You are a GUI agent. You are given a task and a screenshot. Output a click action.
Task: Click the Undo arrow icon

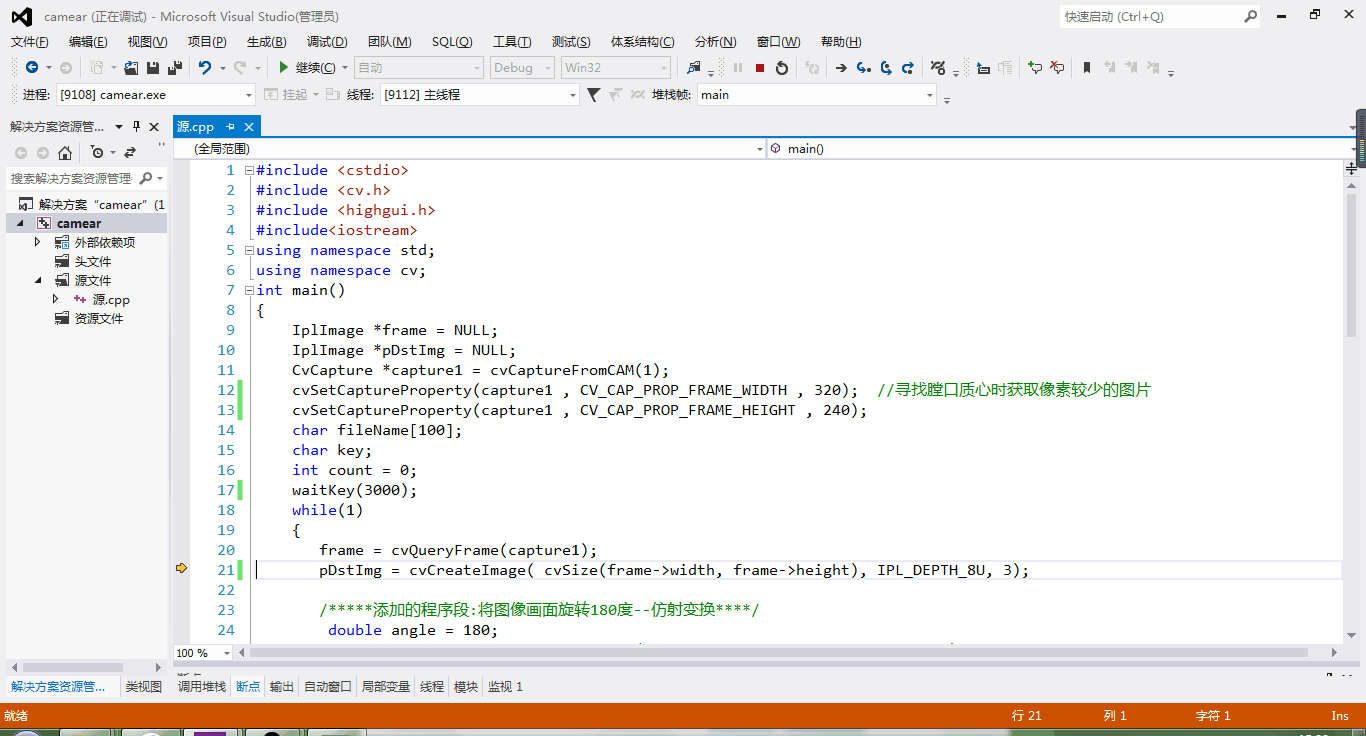[204, 68]
